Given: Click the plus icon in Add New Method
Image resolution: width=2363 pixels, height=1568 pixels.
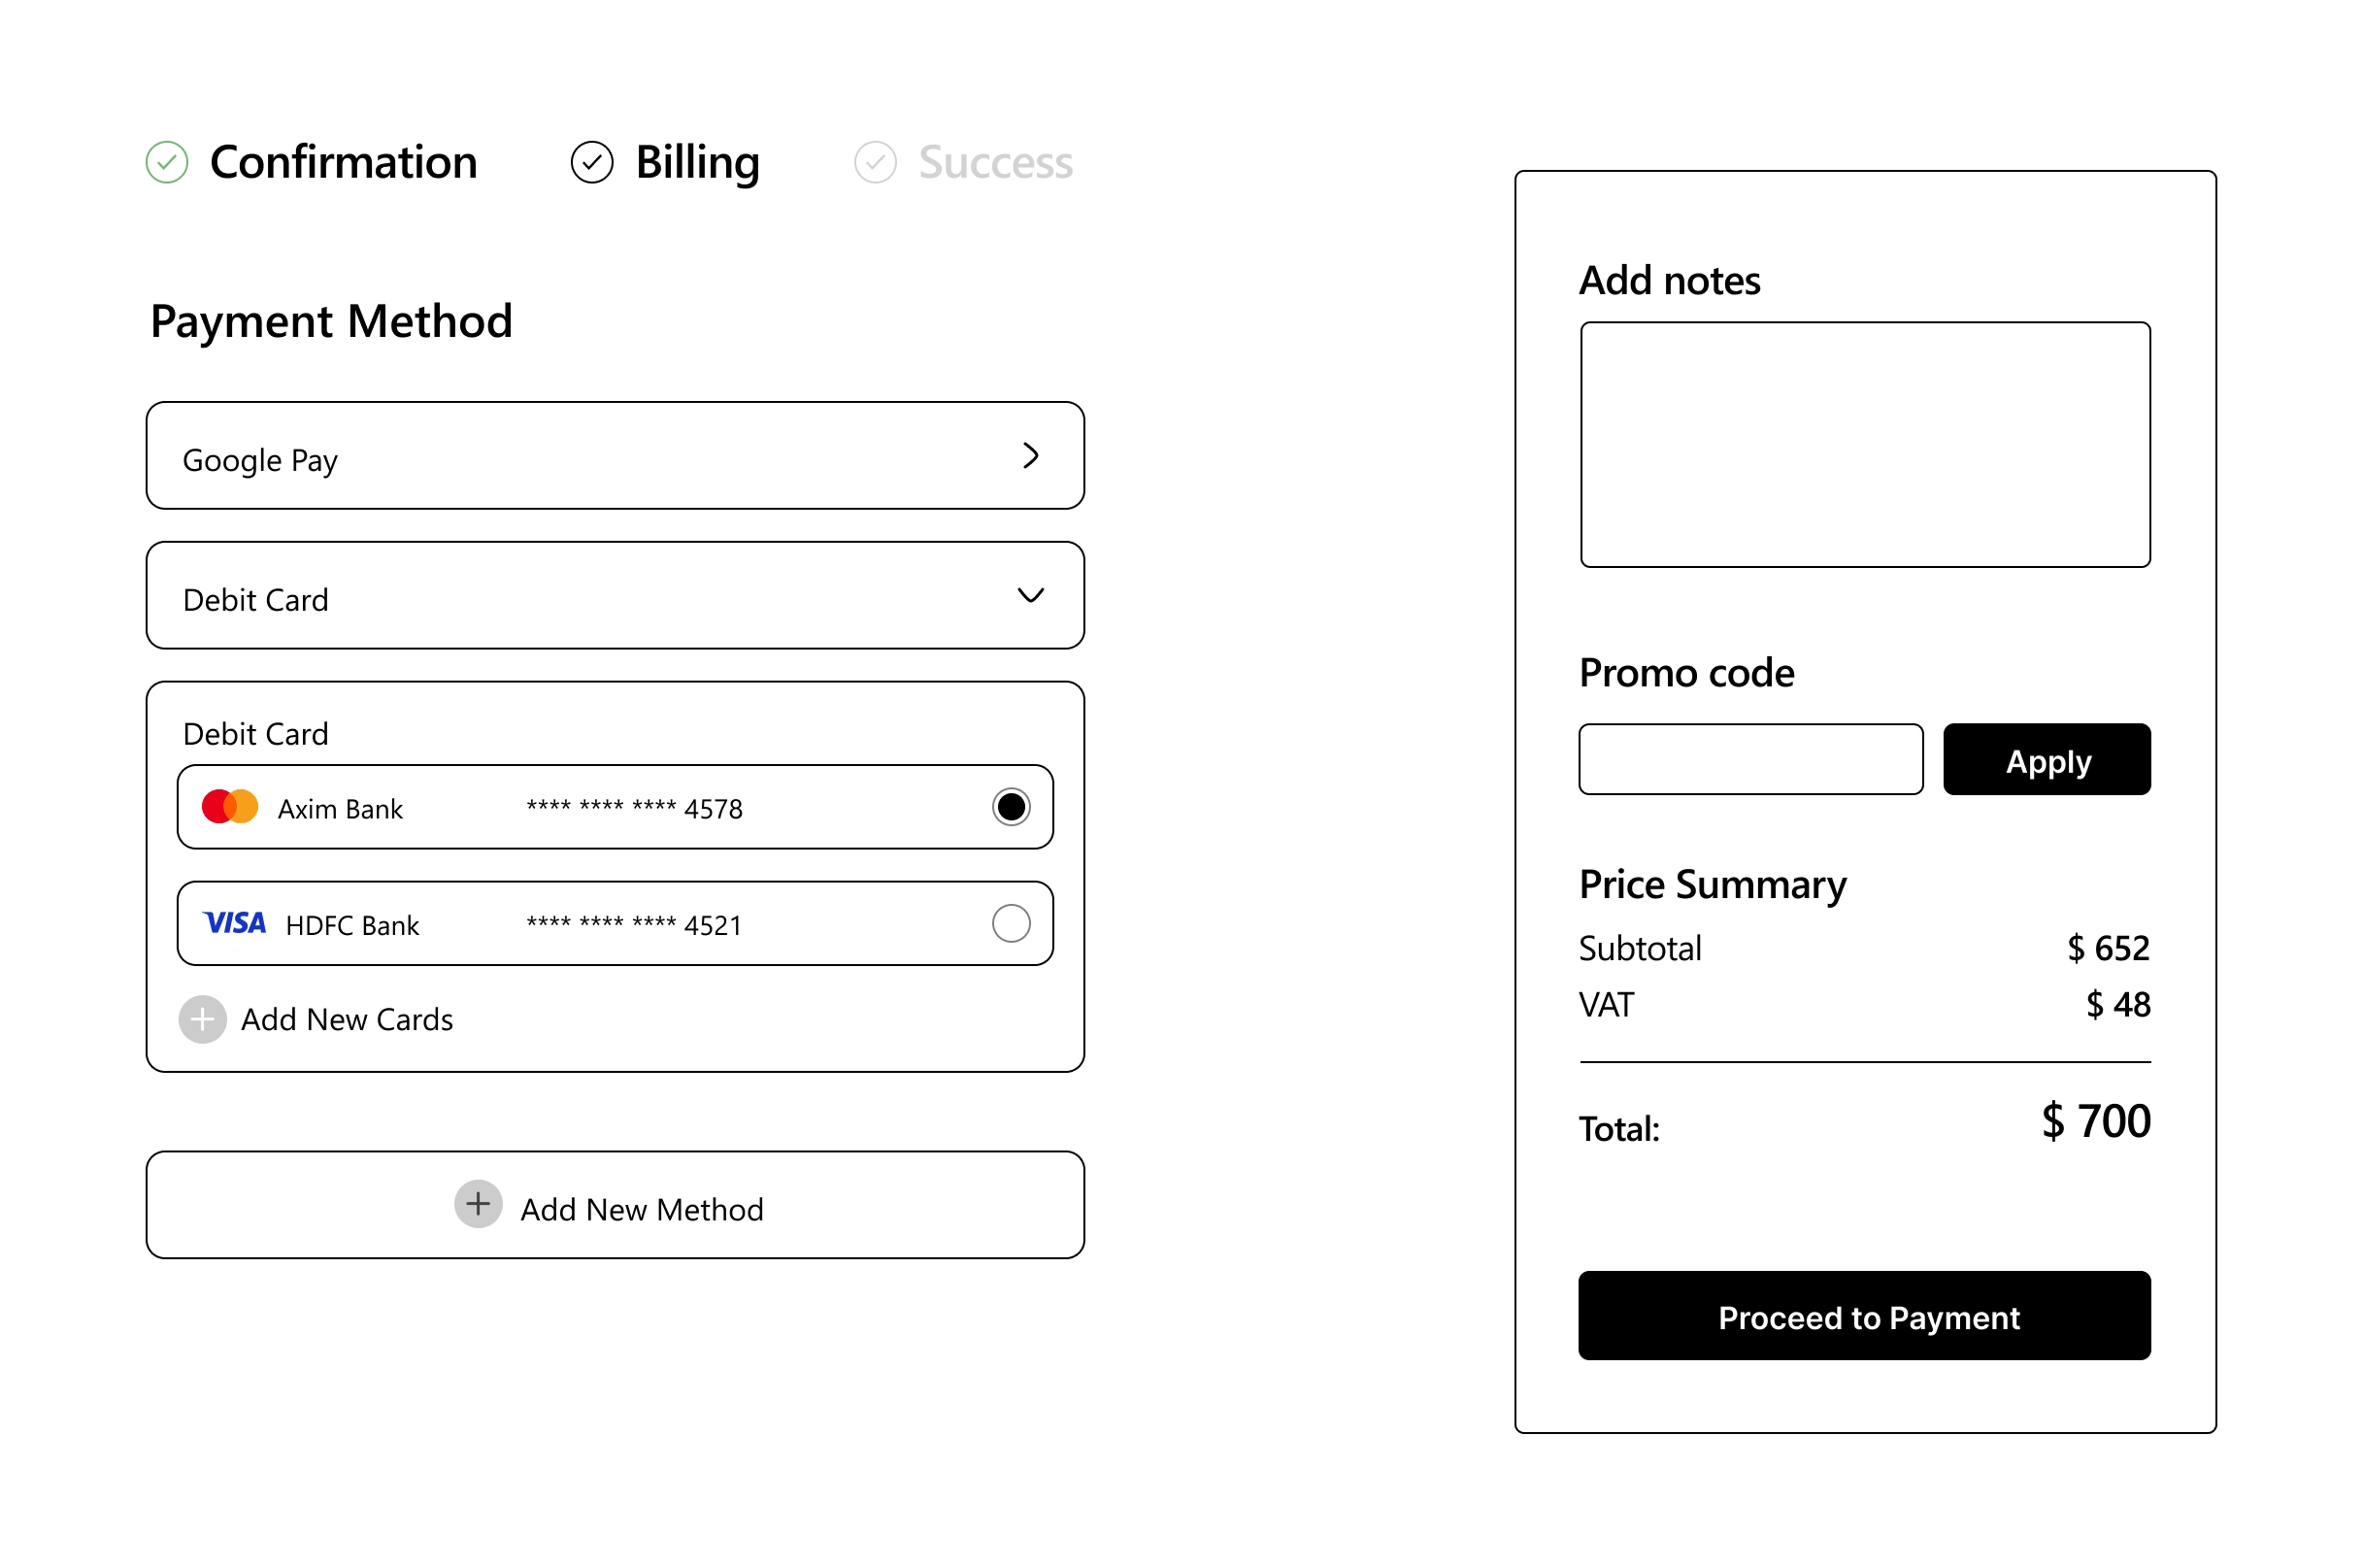Looking at the screenshot, I should click(x=478, y=1203).
